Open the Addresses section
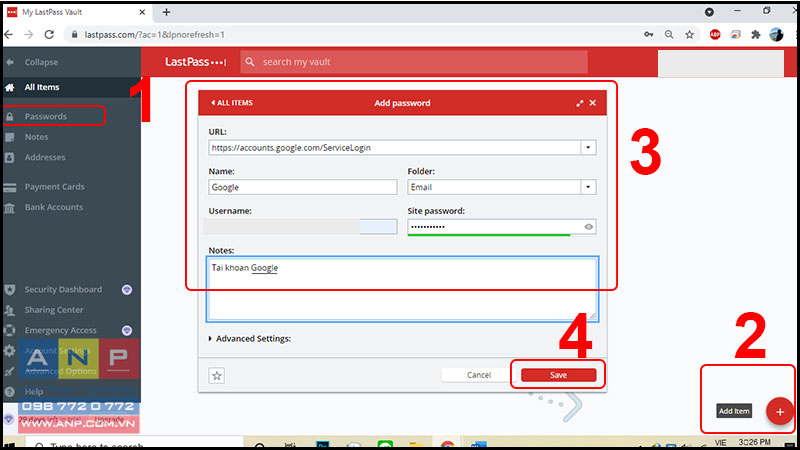 (45, 157)
